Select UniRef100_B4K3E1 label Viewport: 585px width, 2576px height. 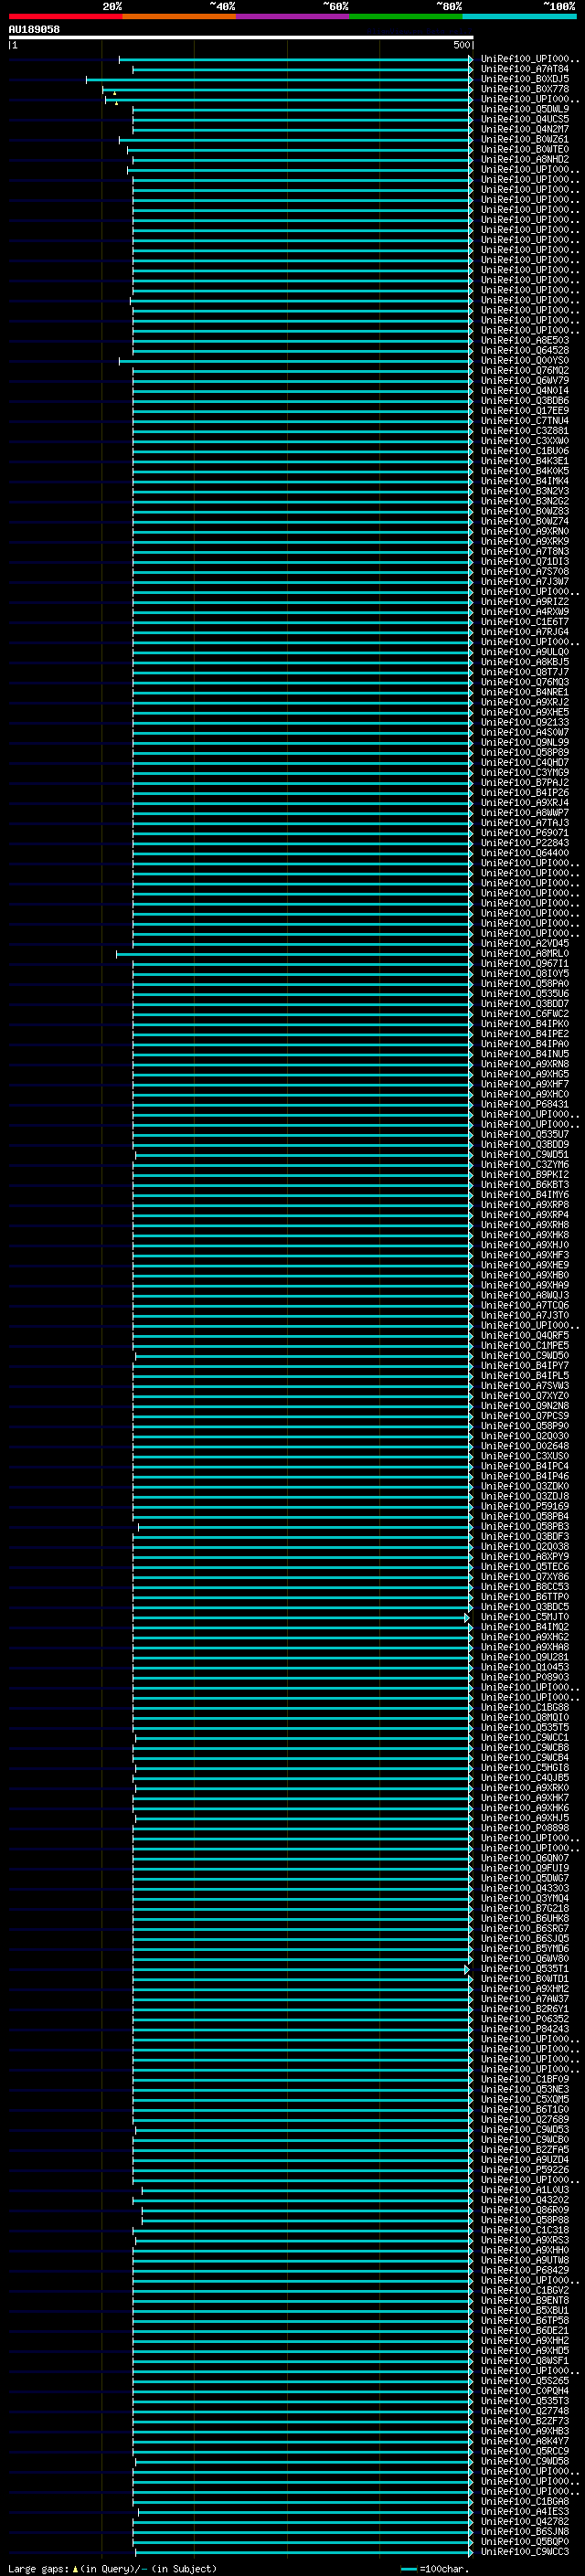point(525,461)
